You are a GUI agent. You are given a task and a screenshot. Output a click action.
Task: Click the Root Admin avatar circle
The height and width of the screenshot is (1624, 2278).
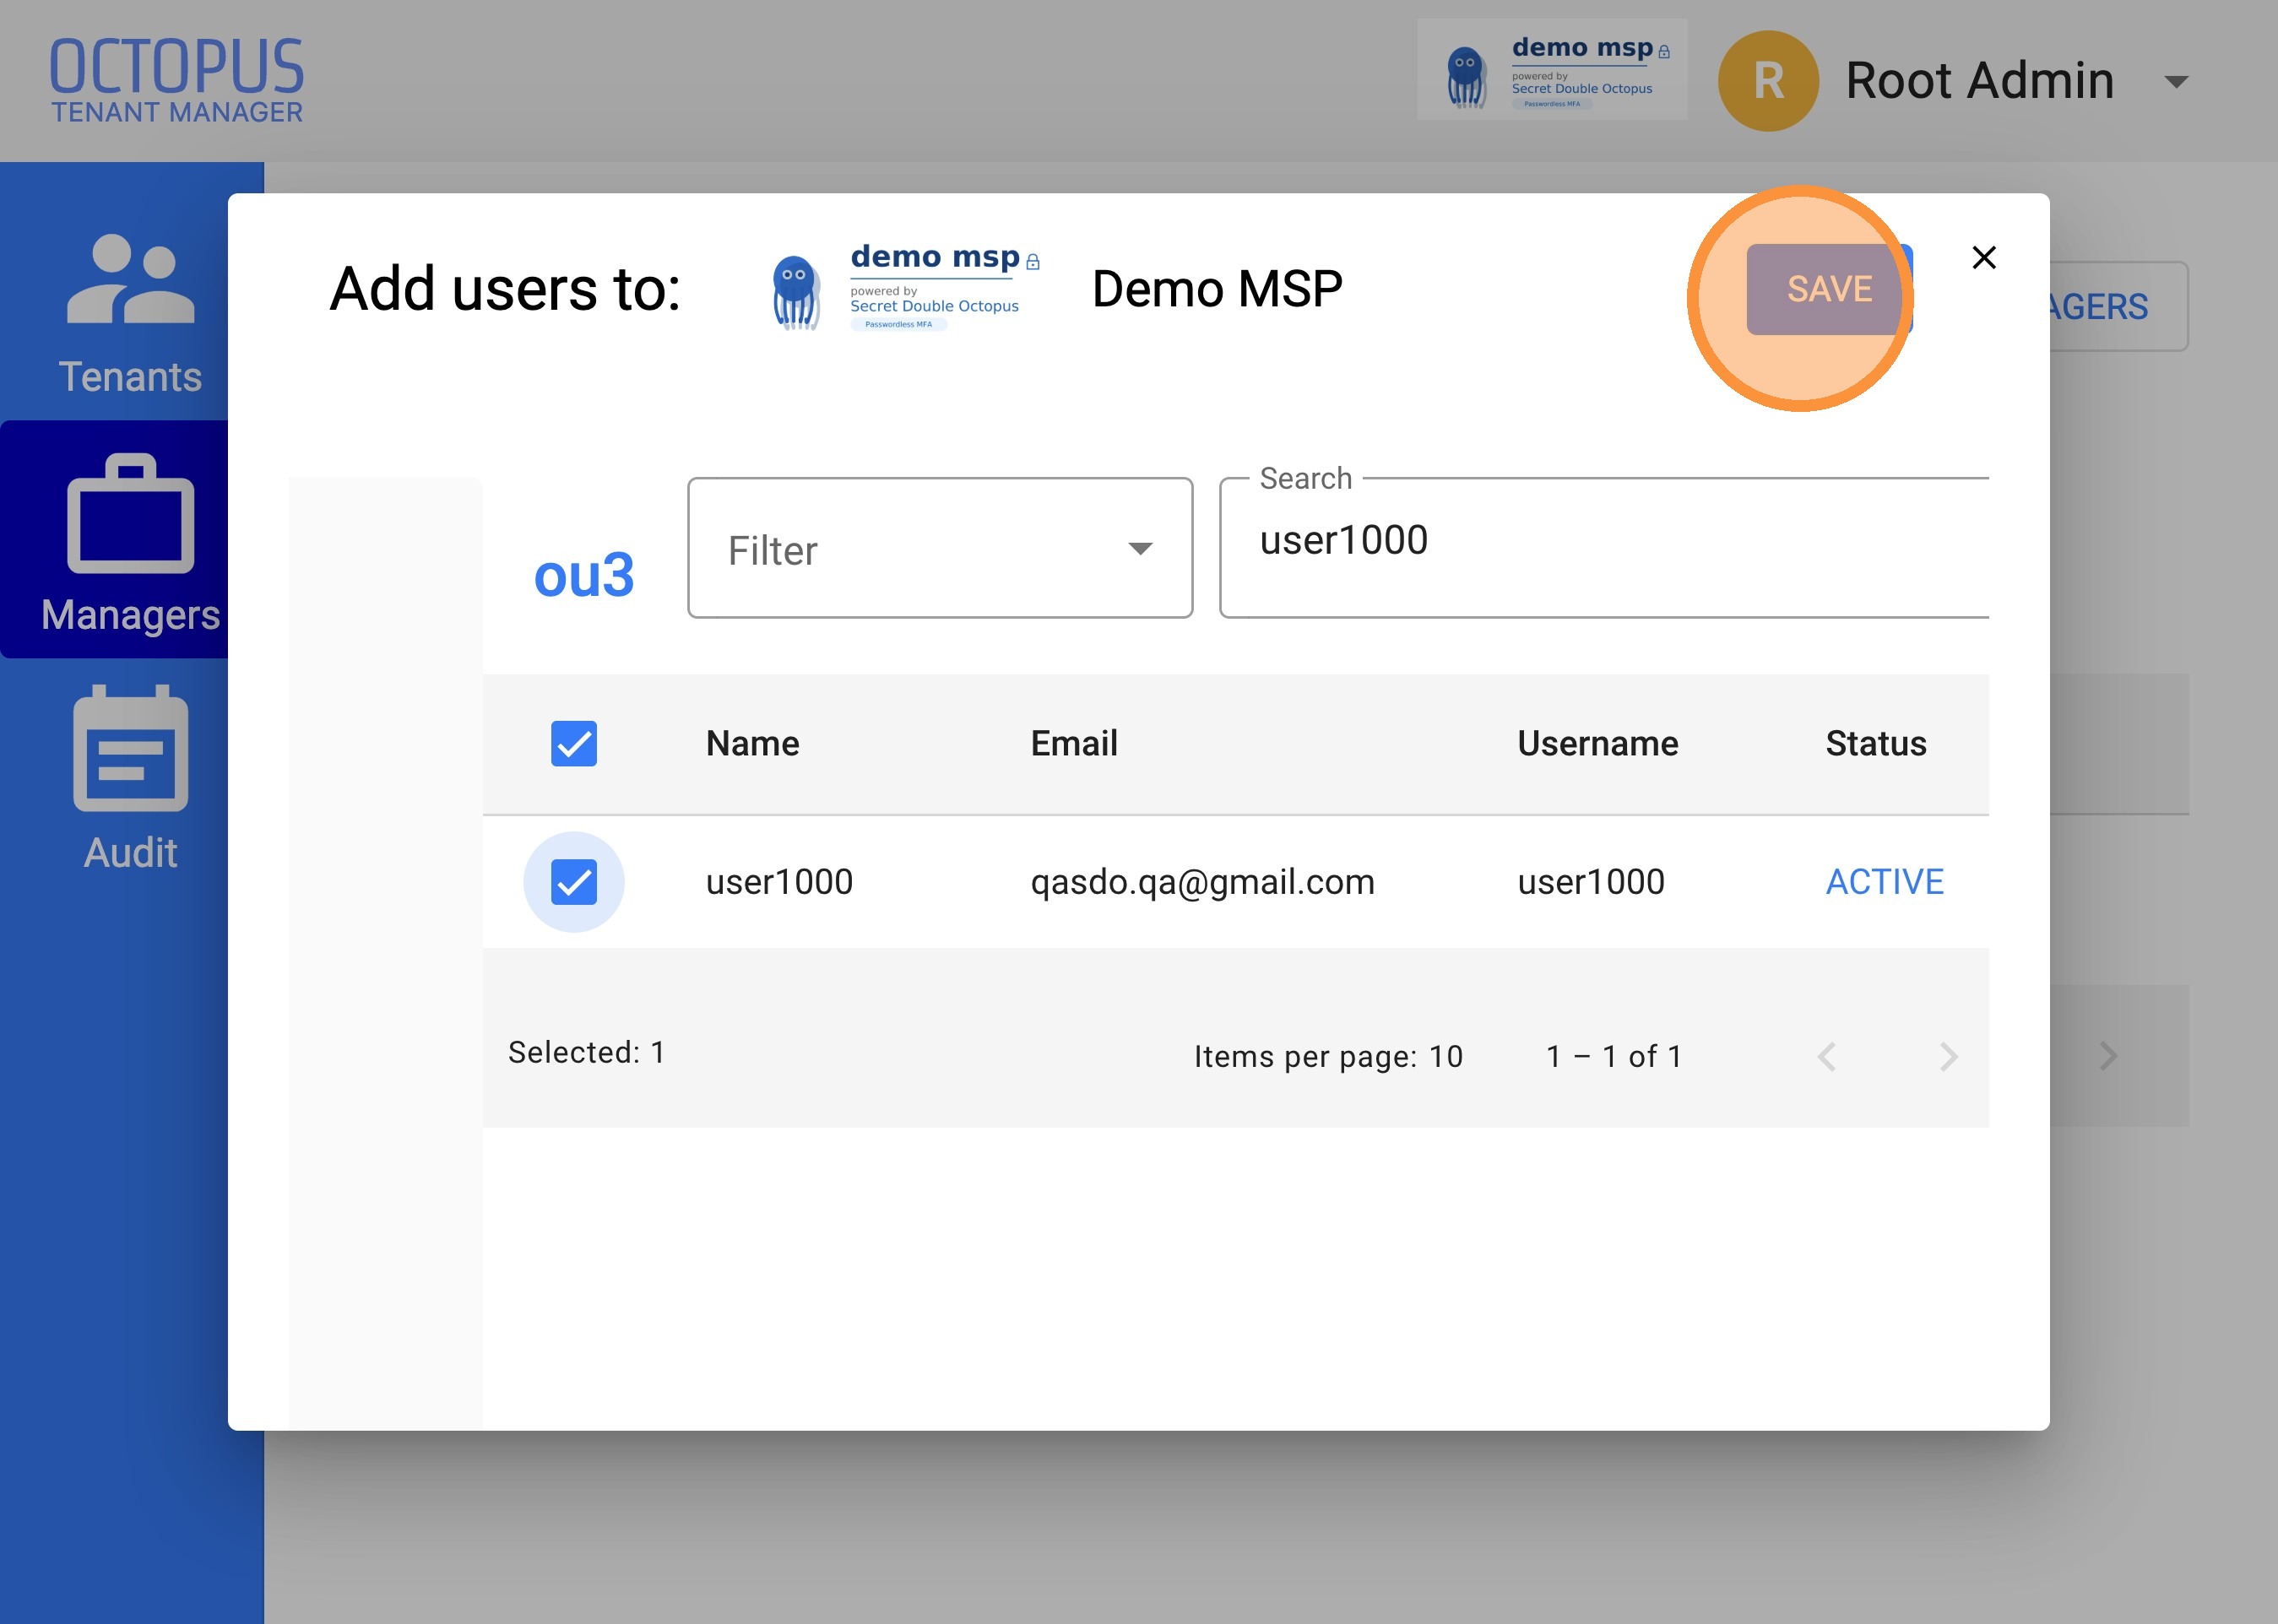1768,81
